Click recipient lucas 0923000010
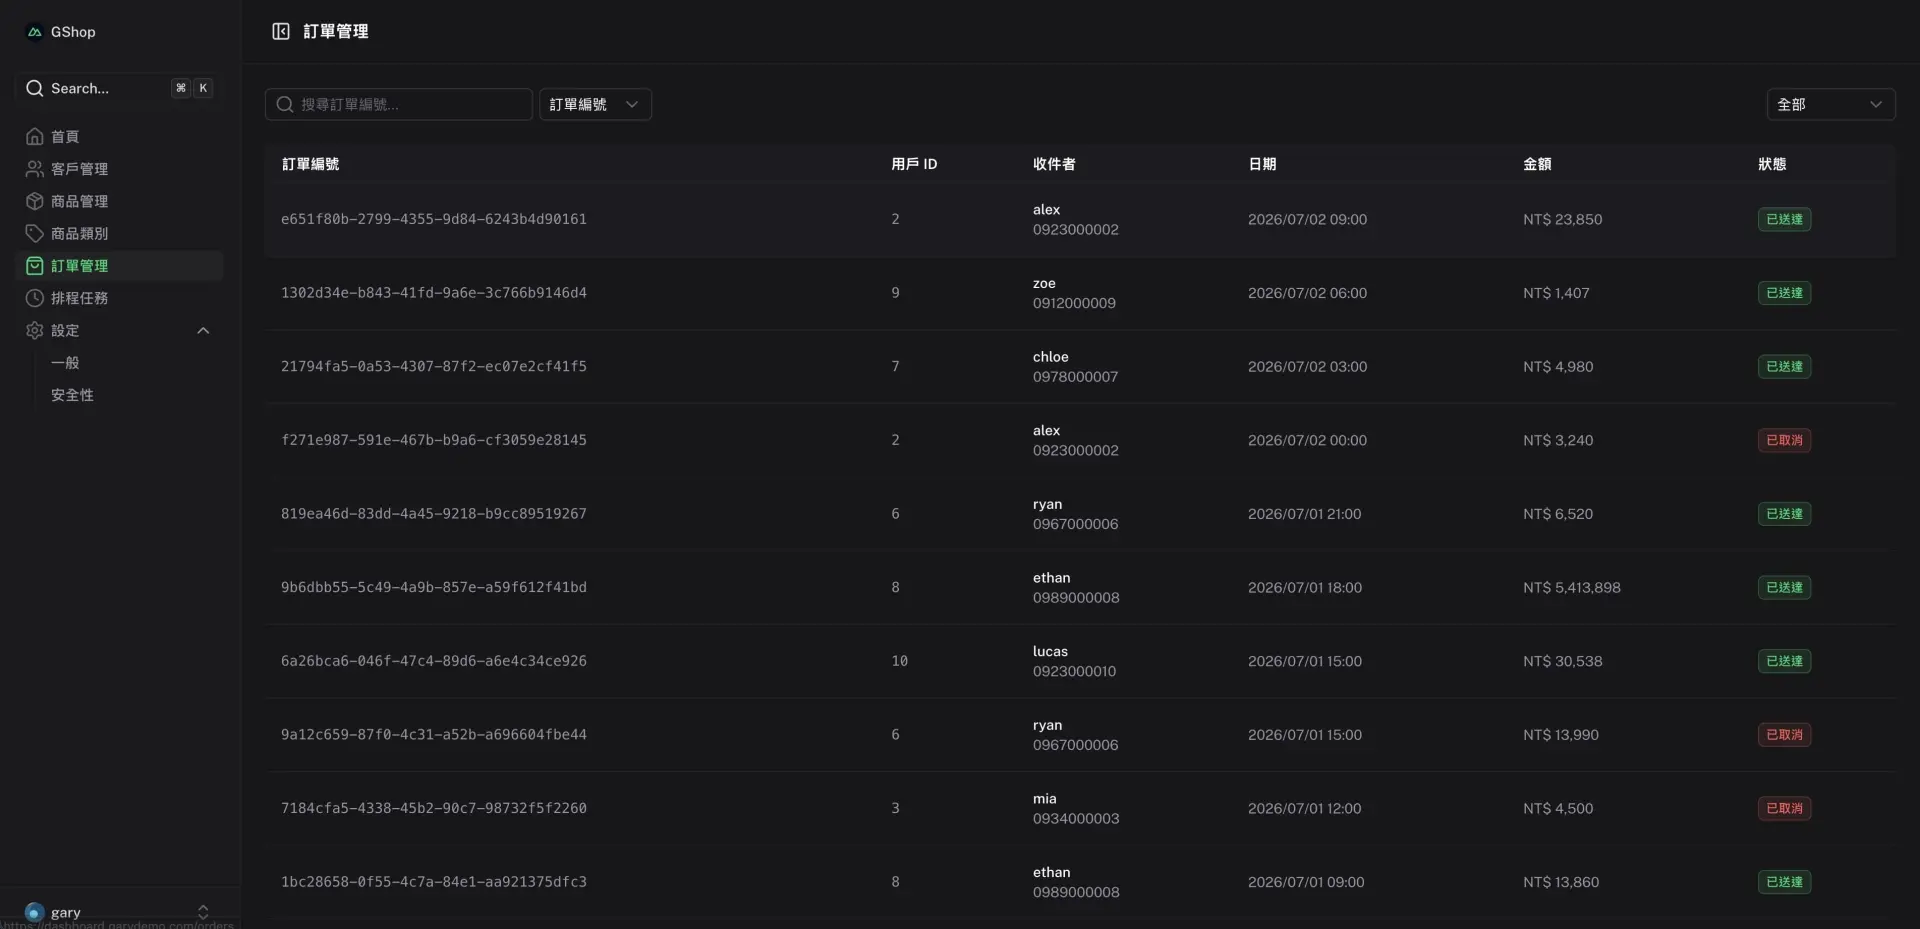This screenshot has height=929, width=1920. tap(1074, 661)
